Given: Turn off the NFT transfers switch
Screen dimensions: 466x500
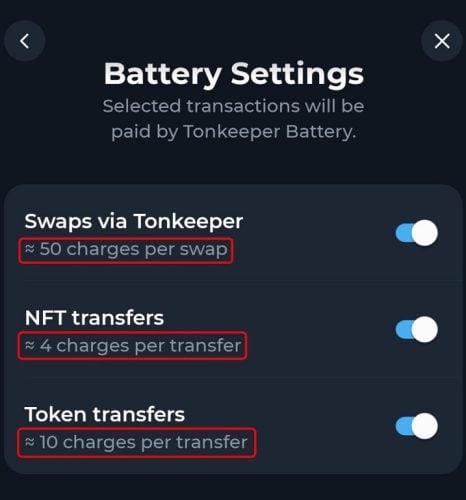Looking at the screenshot, I should 417,329.
